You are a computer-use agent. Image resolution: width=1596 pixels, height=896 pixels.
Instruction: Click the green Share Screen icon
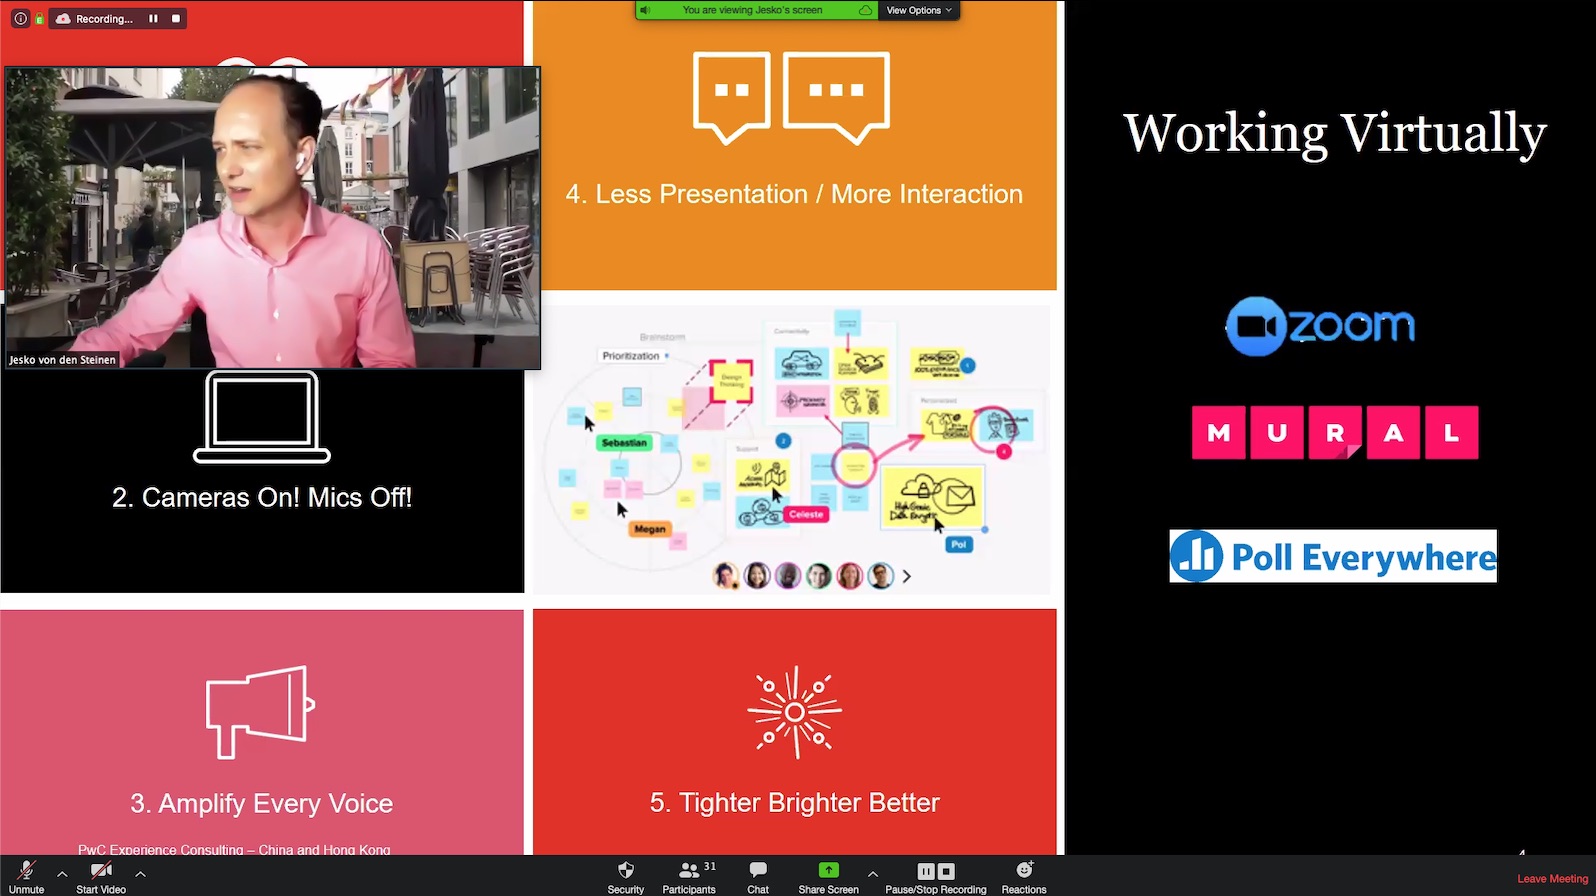[828, 870]
